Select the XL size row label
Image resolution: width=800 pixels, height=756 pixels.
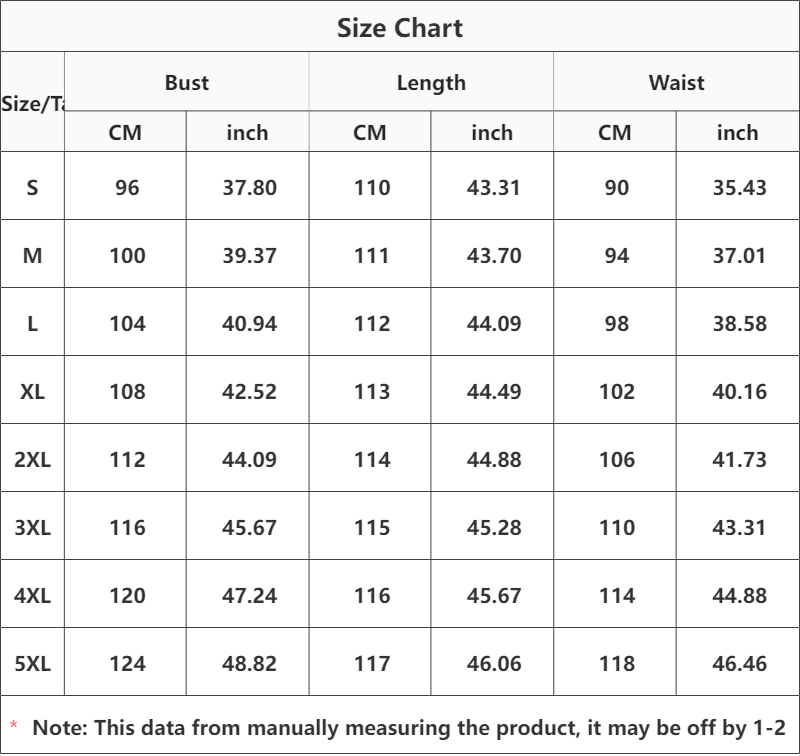point(32,392)
